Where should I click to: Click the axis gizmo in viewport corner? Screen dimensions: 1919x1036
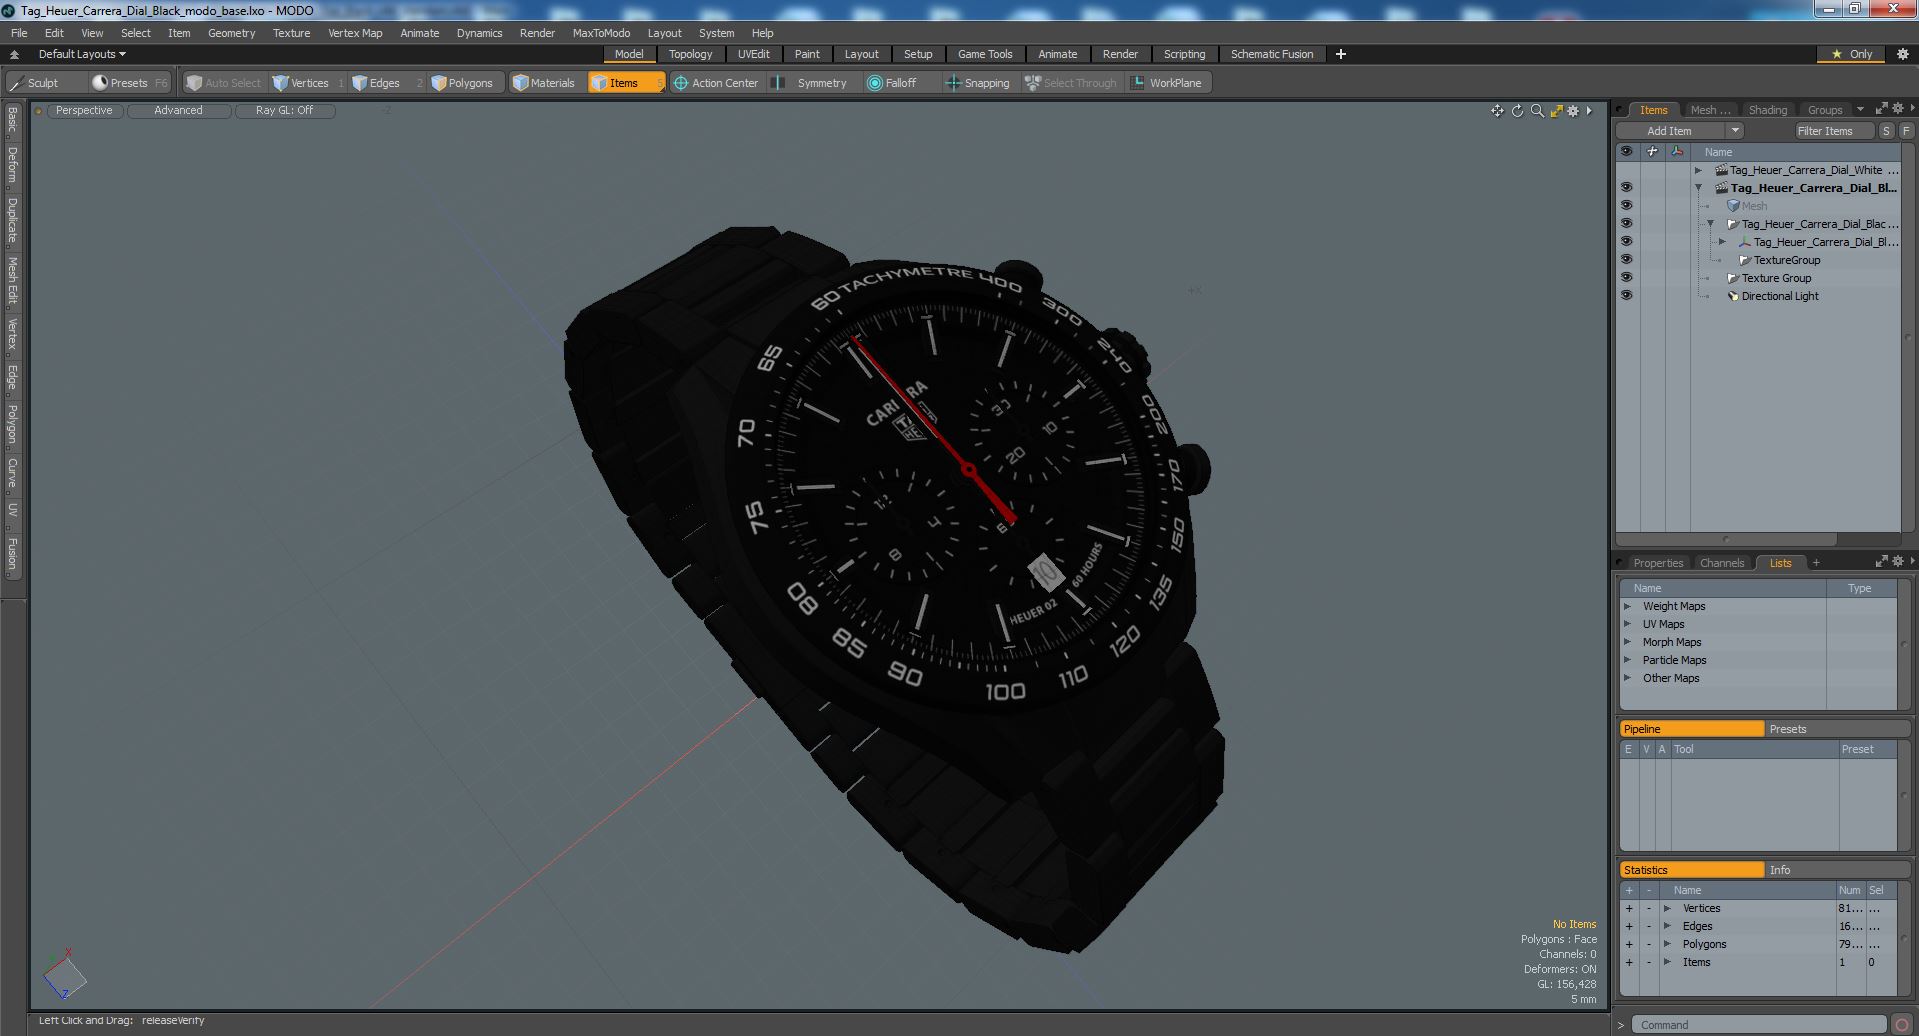point(64,975)
